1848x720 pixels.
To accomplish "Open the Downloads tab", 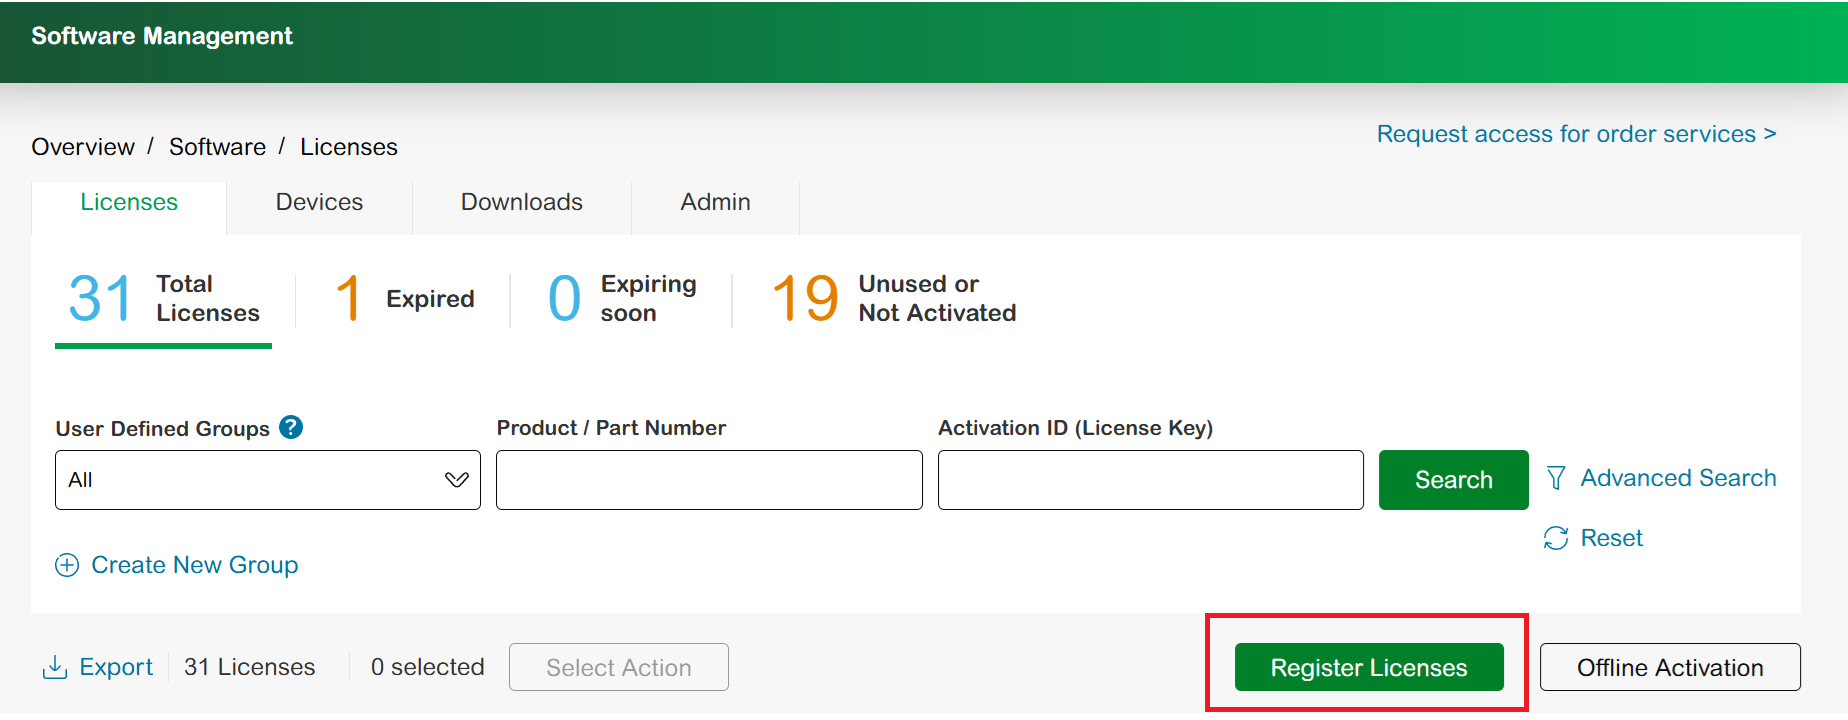I will click(522, 202).
